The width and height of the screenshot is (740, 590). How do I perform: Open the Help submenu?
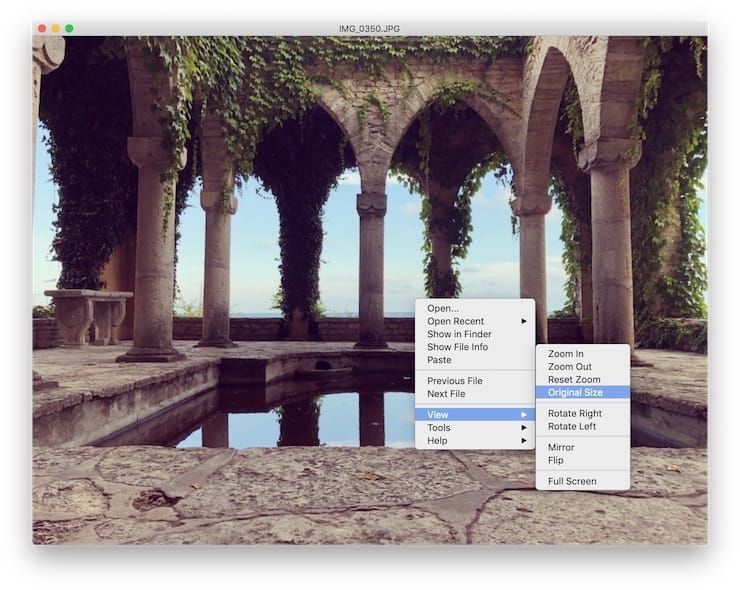(475, 440)
